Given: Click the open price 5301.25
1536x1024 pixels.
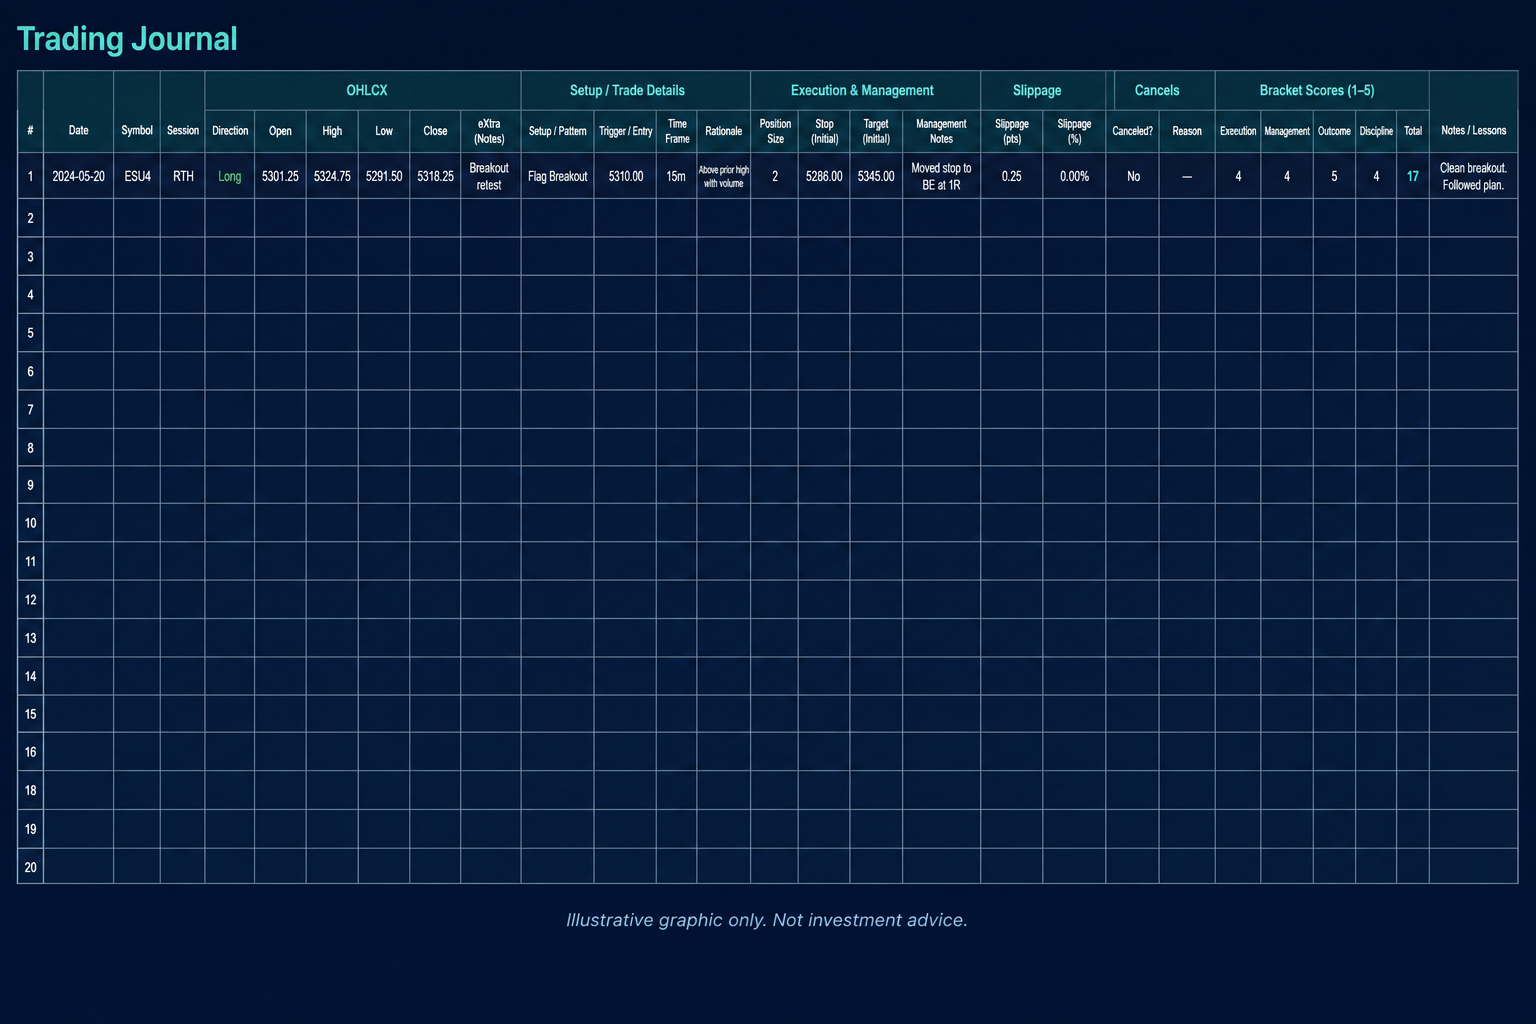Looking at the screenshot, I should pyautogui.click(x=280, y=176).
